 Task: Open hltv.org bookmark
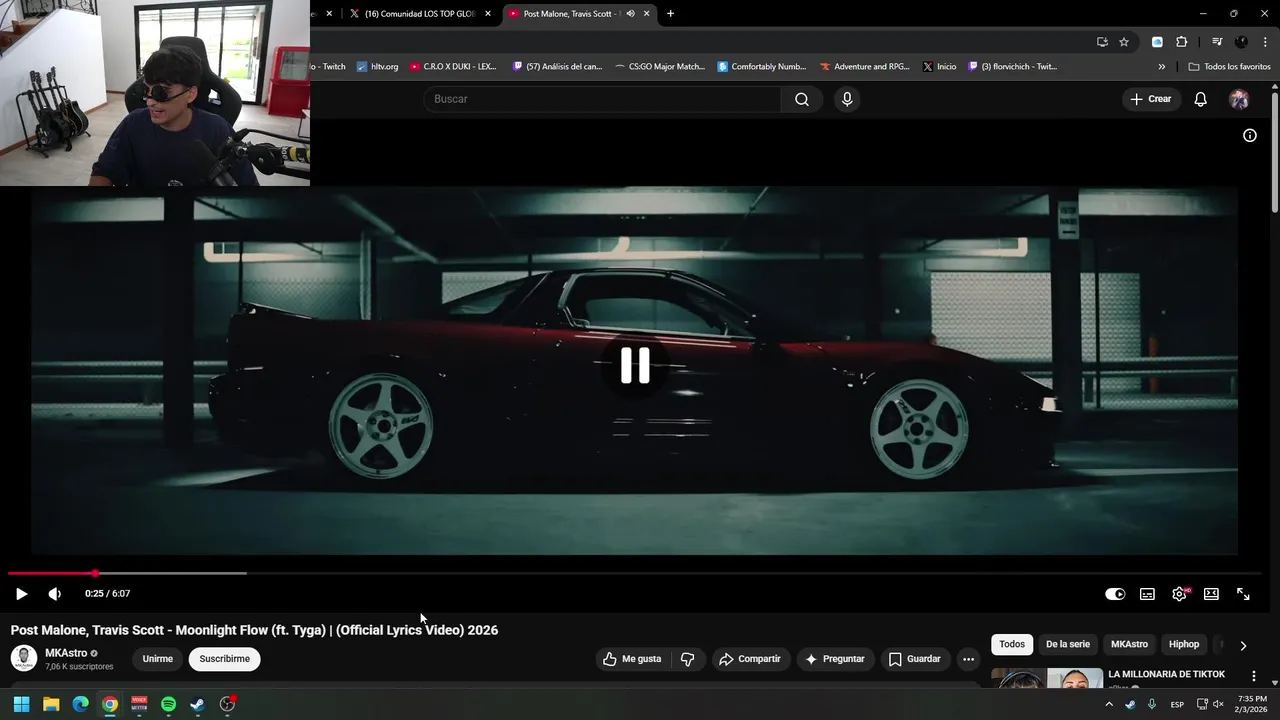point(377,67)
